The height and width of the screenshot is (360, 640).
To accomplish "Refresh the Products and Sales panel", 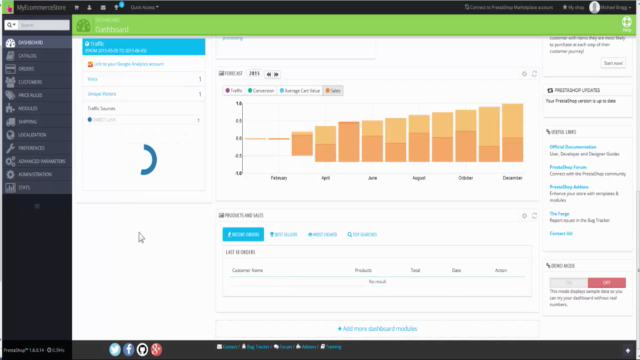I will pyautogui.click(x=534, y=216).
